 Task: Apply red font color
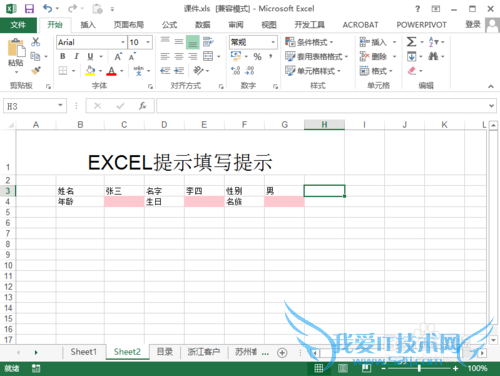coord(111,71)
